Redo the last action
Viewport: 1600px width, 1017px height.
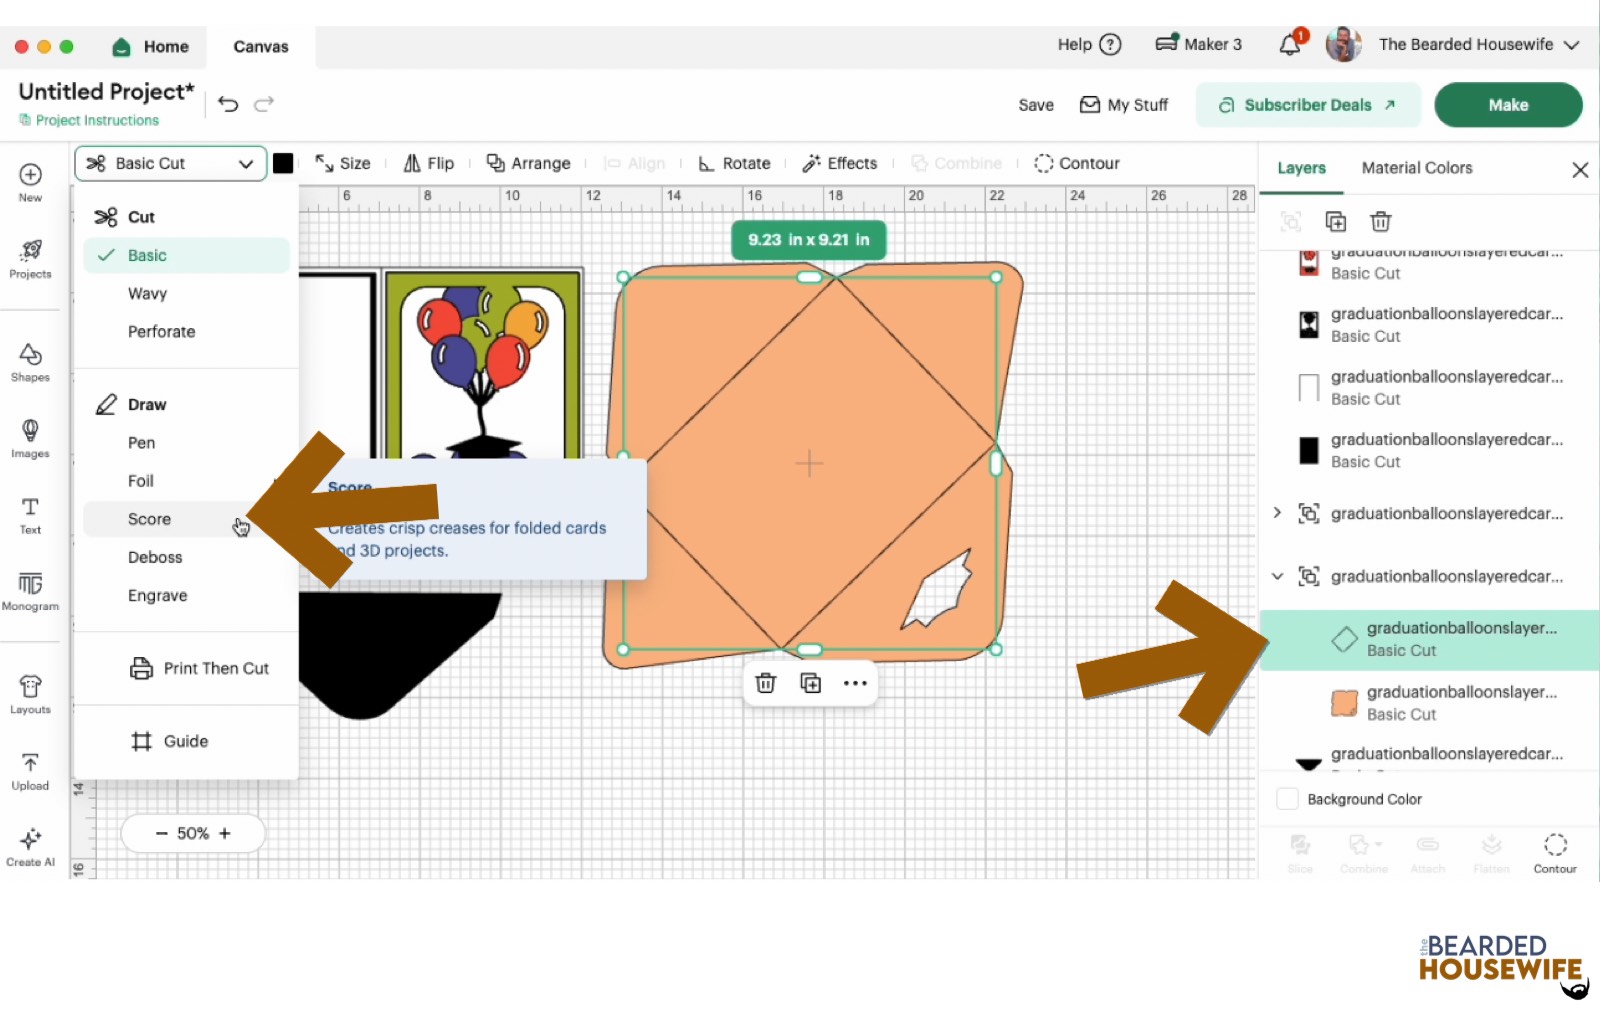264,104
